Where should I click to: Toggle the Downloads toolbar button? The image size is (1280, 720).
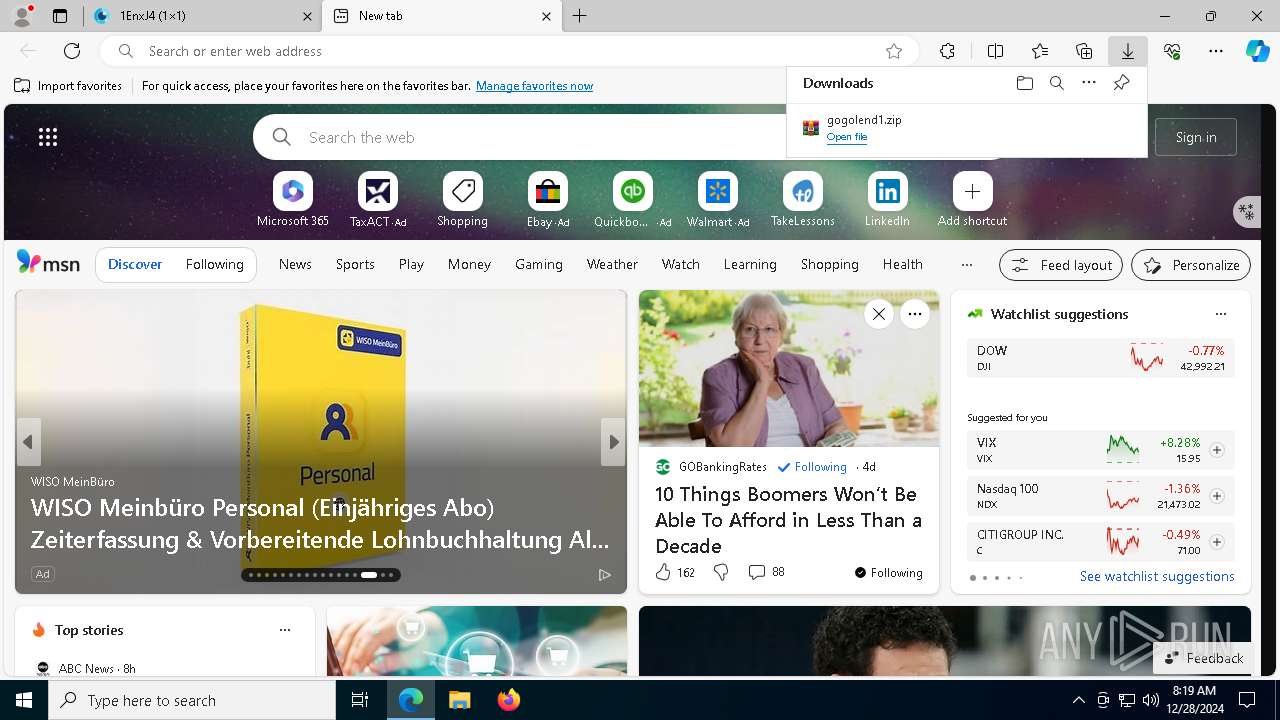tap(1127, 51)
